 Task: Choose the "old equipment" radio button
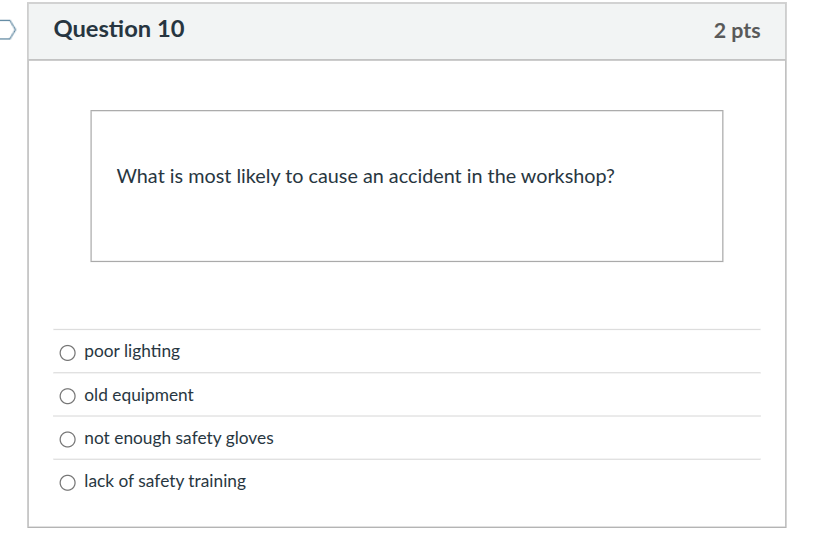(x=68, y=396)
